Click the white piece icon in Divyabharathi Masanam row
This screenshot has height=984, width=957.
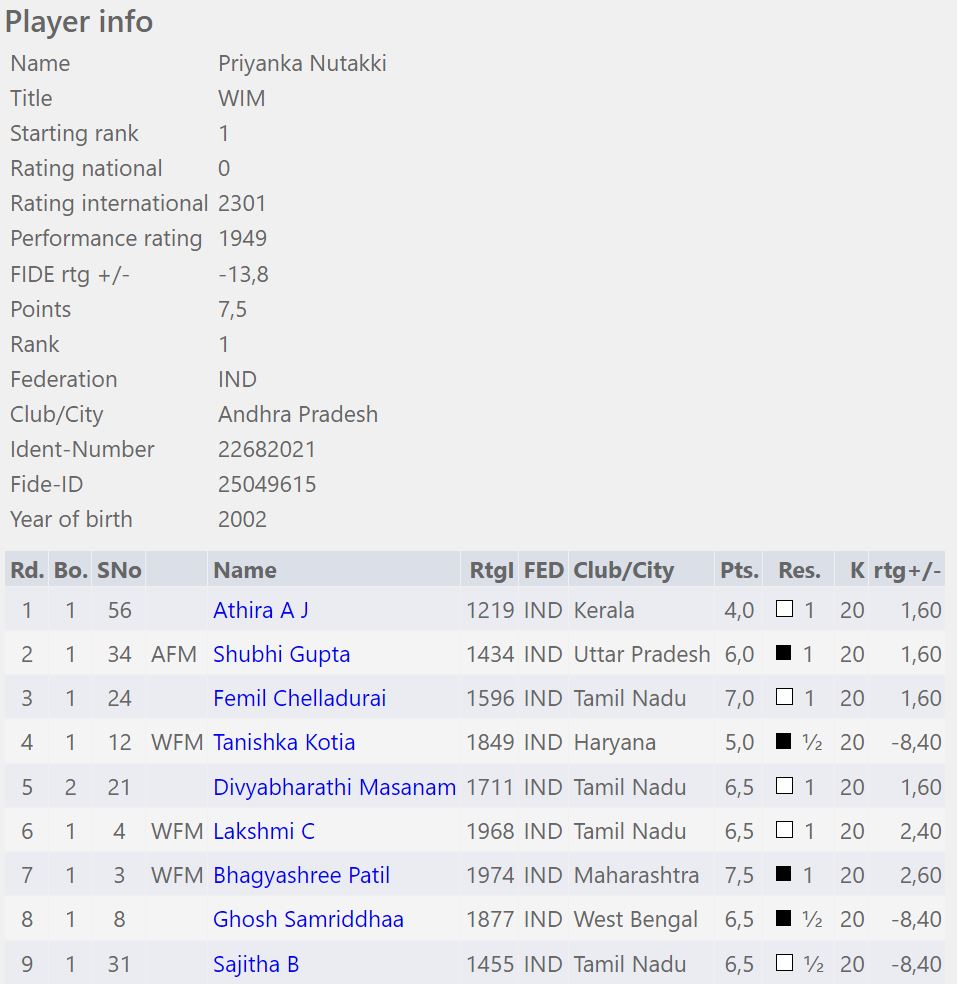pyautogui.click(x=784, y=786)
